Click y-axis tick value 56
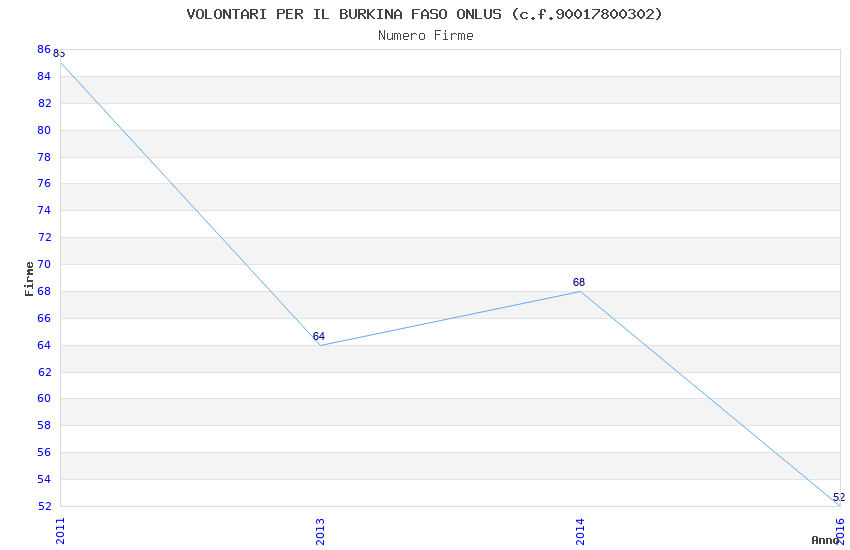Image resolution: width=850 pixels, height=550 pixels. click(44, 452)
